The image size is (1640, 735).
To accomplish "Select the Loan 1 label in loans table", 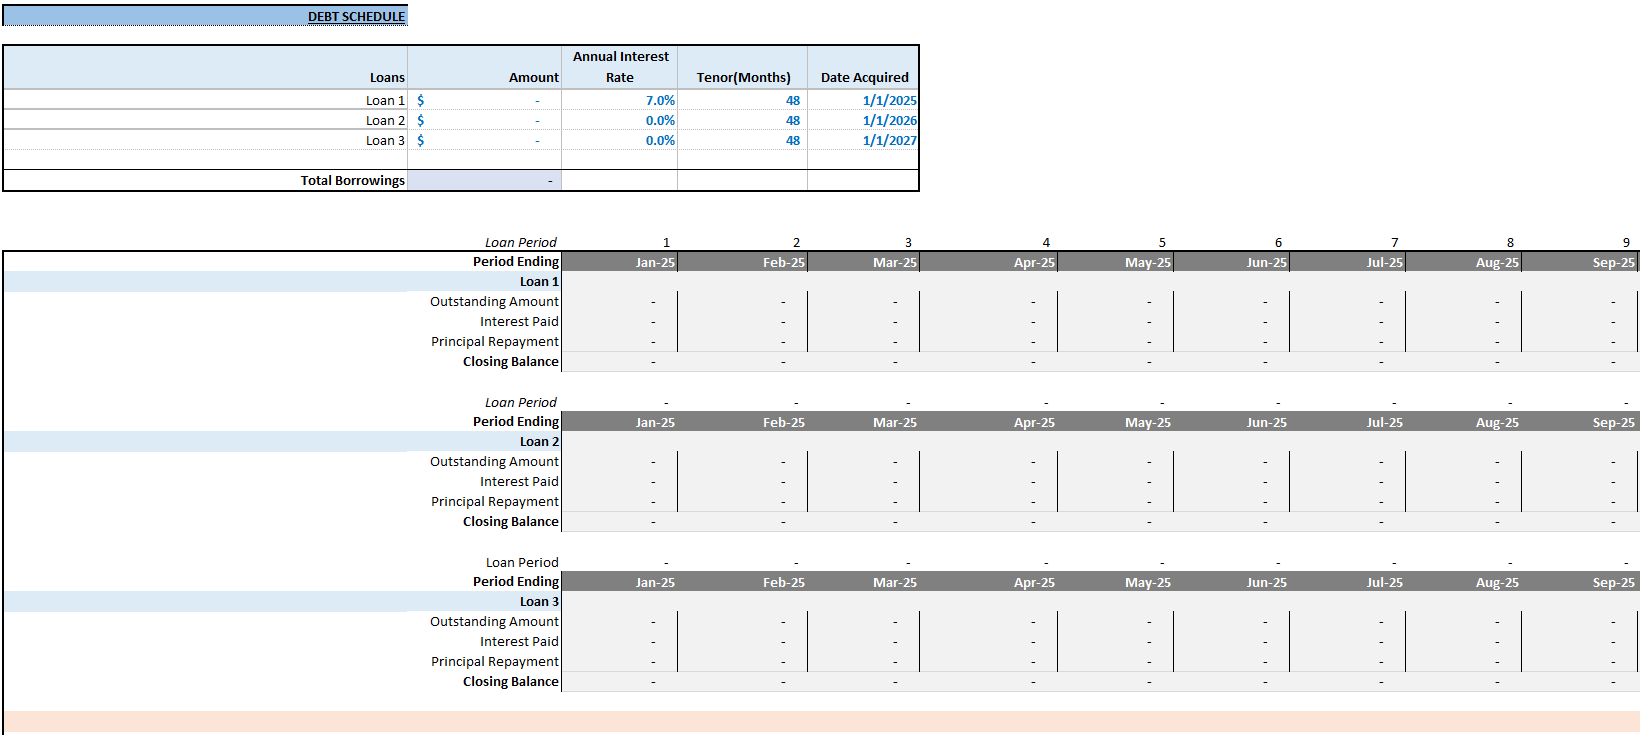I will [x=385, y=100].
